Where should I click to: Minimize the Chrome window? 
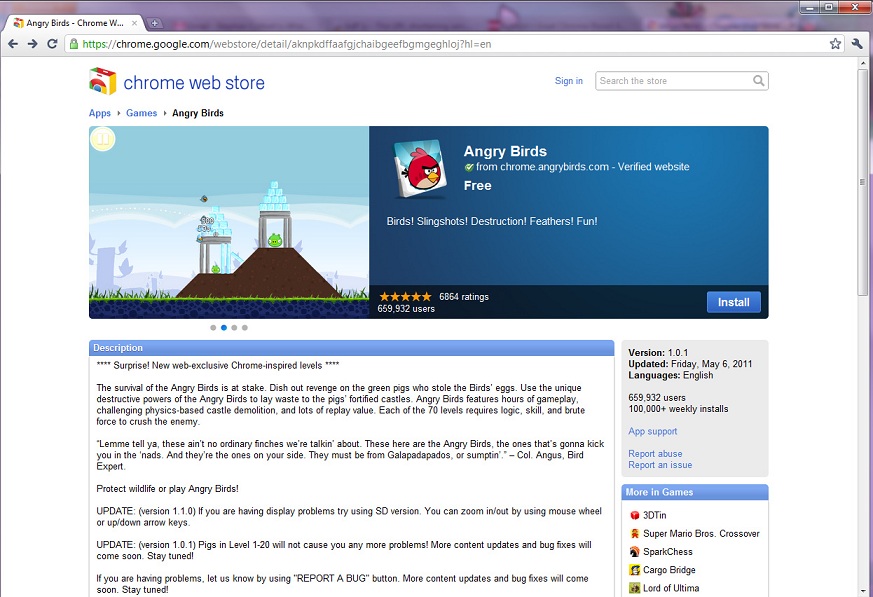click(810, 7)
